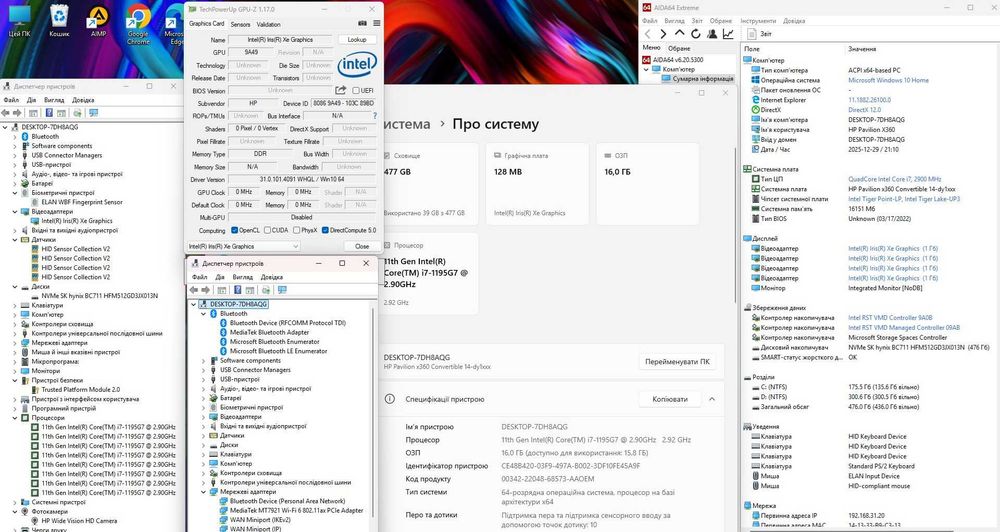The width and height of the screenshot is (1000, 532).
Task: Uncheck the DirectCompute 5.0 checkbox
Action: [x=326, y=230]
